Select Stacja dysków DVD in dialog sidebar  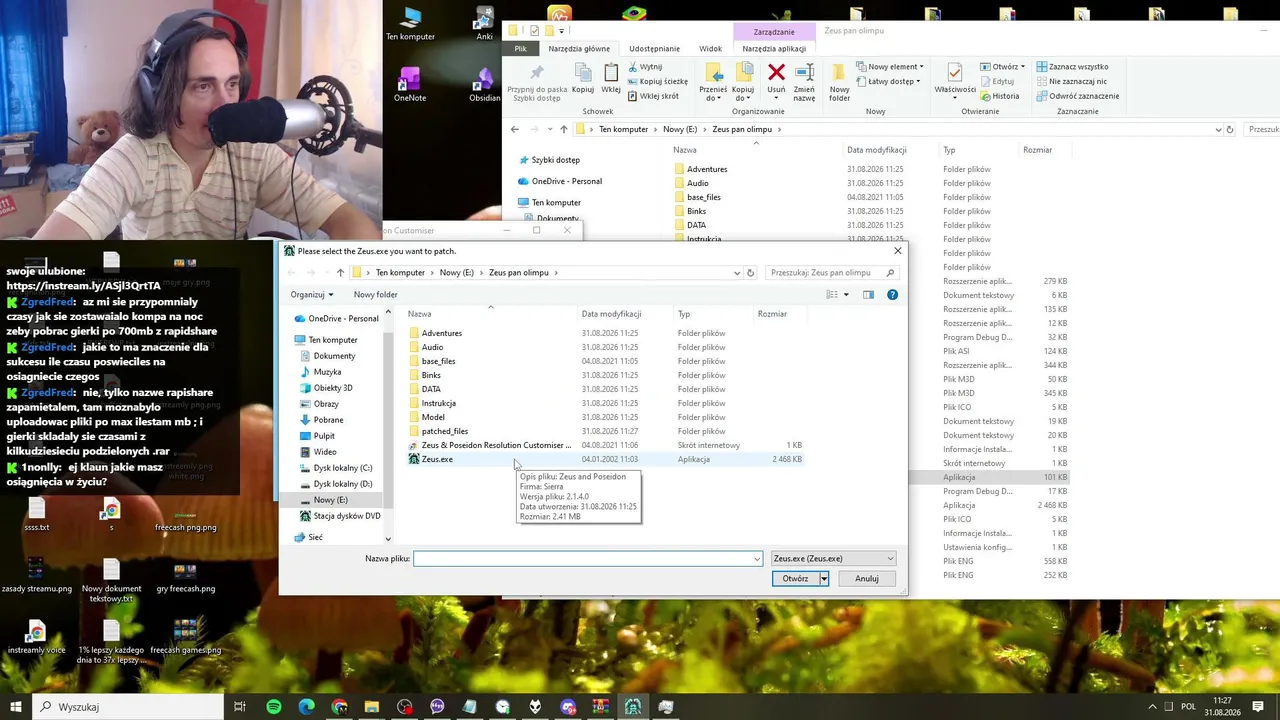(x=340, y=516)
